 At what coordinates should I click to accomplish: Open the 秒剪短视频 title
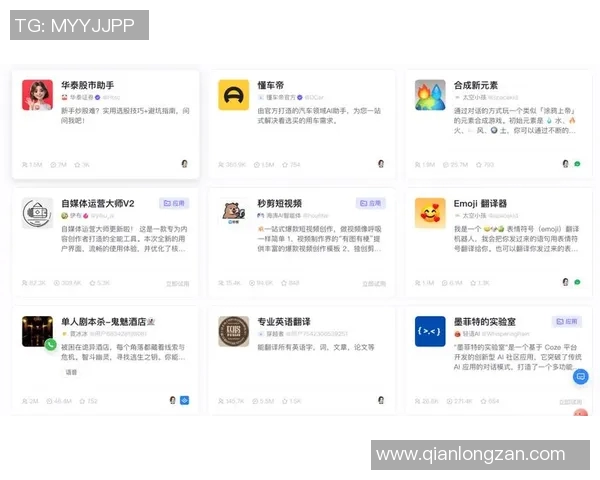280,203
